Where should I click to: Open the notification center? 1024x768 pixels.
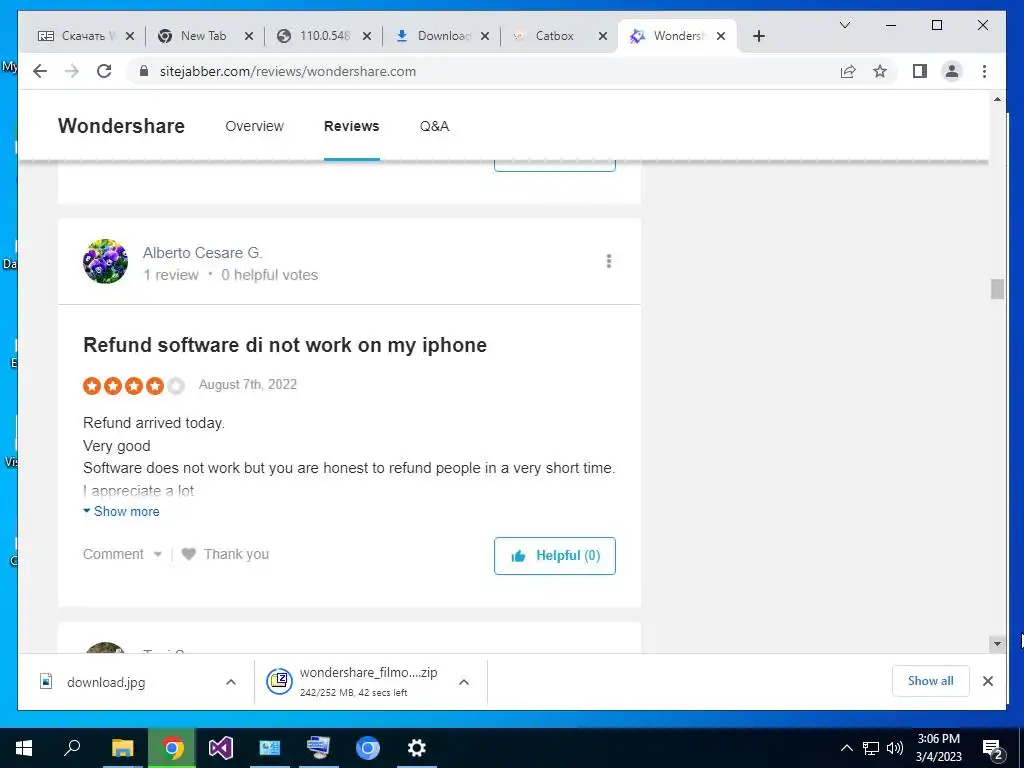993,749
